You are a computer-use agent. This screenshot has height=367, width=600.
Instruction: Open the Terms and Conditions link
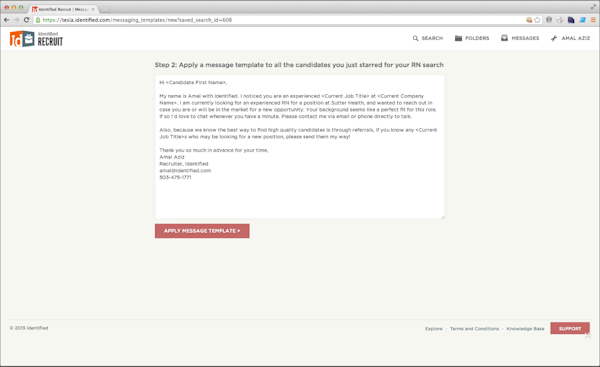(x=474, y=329)
